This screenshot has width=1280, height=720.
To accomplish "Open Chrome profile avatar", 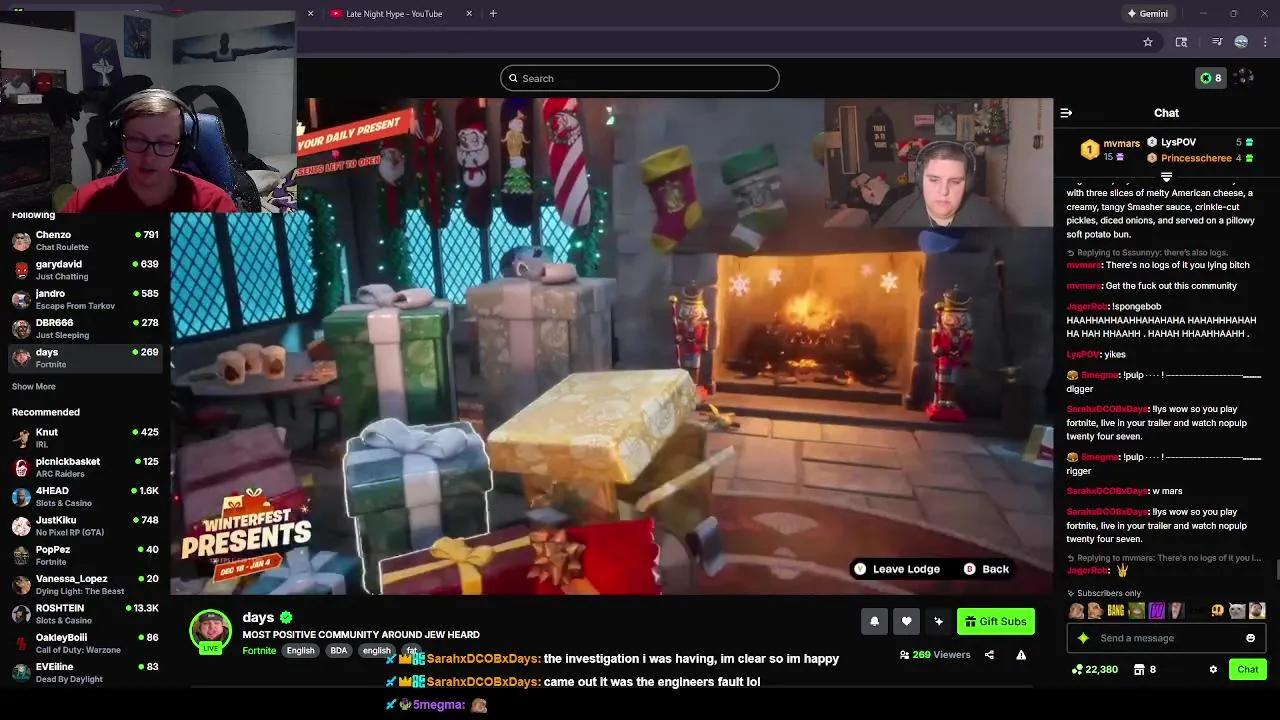I will pyautogui.click(x=1241, y=42).
